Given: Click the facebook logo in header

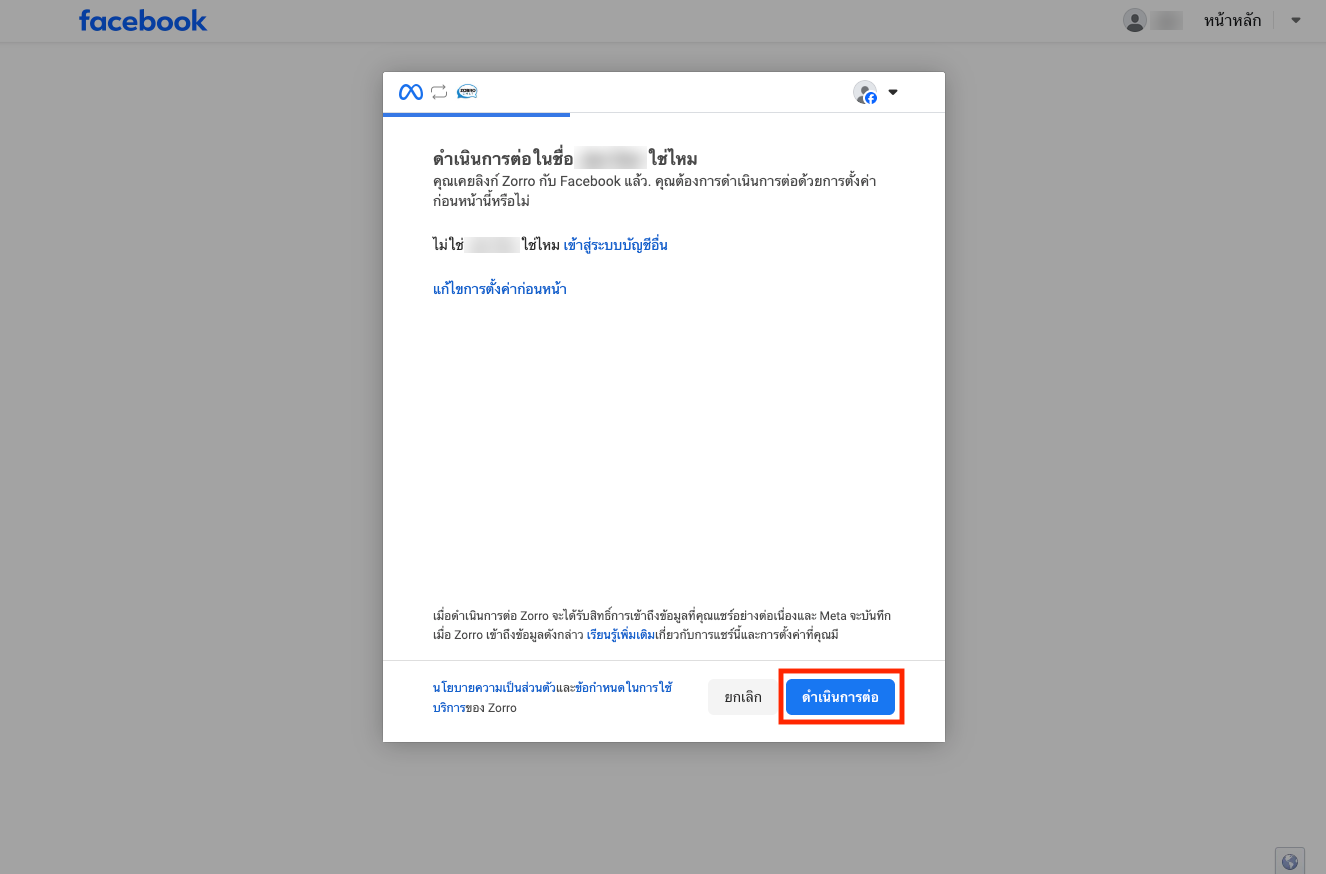Looking at the screenshot, I should (143, 20).
